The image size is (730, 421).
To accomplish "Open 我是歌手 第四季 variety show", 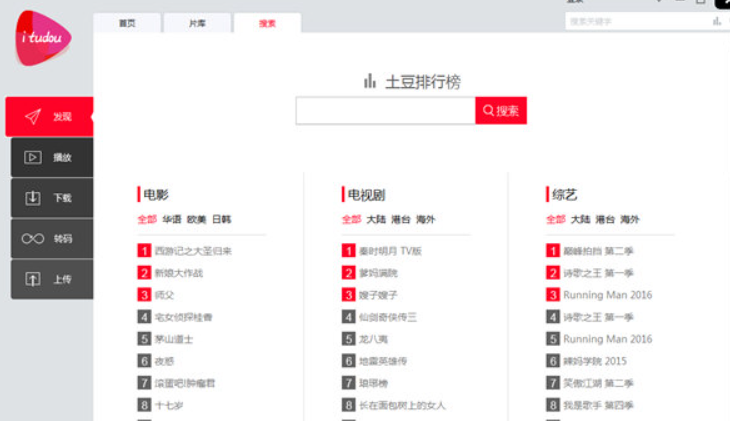I will click(598, 405).
